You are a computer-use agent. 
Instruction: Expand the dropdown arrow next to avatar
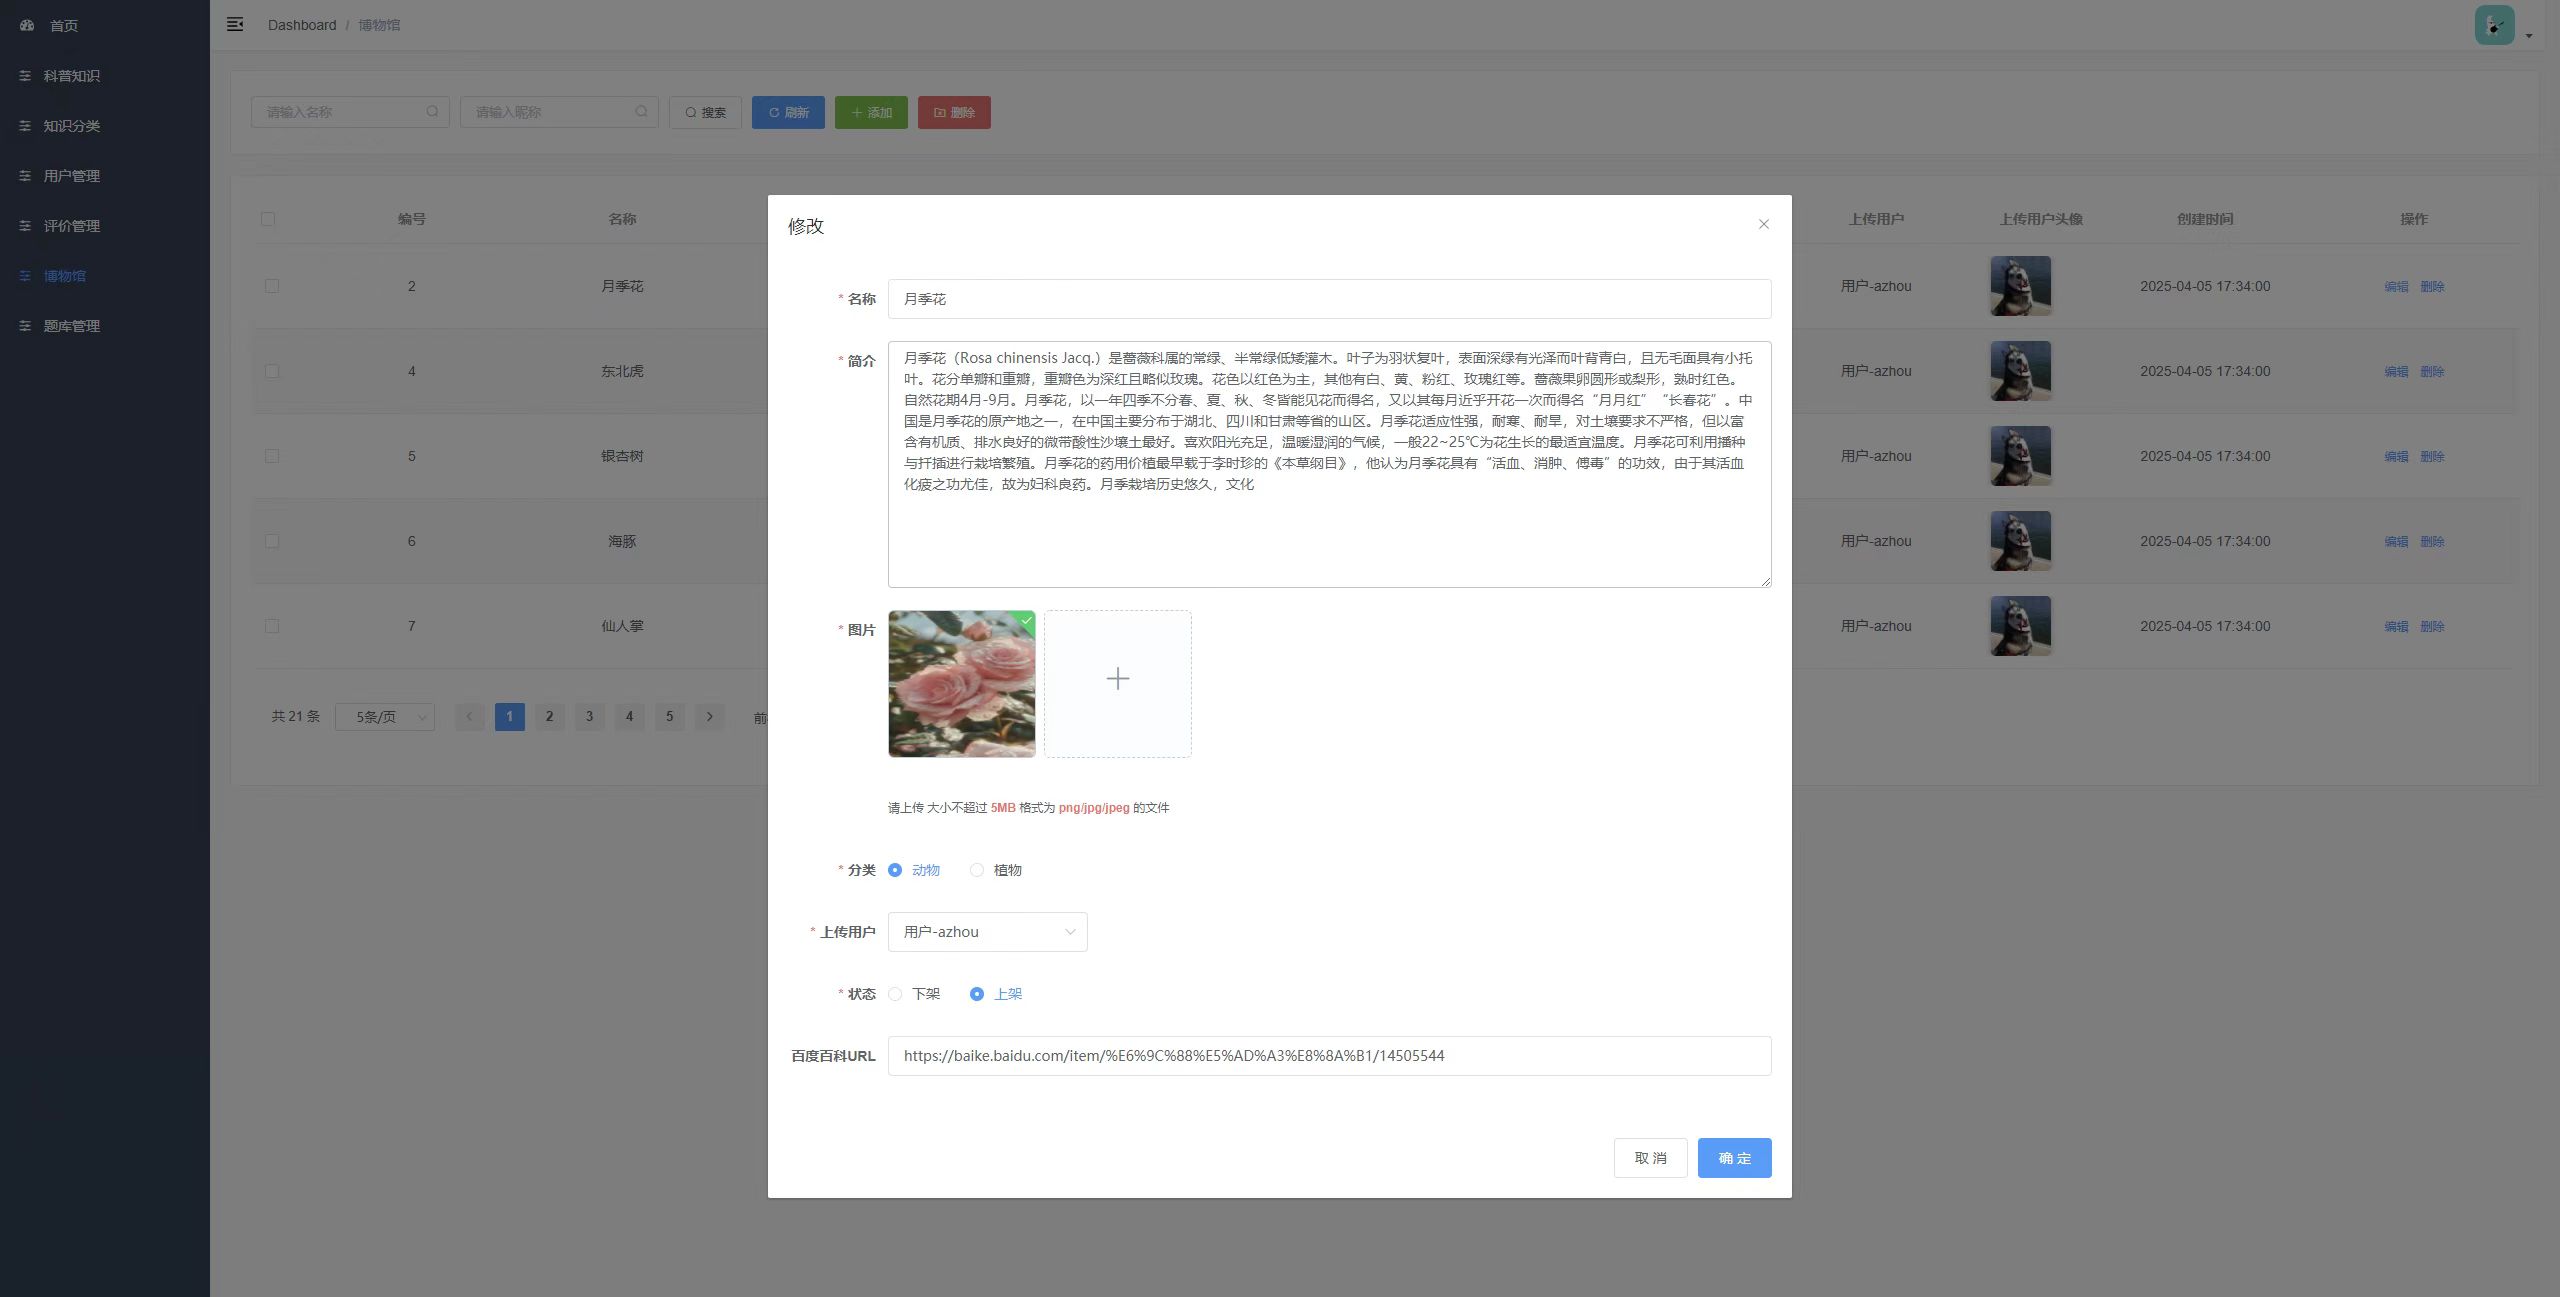coord(2529,36)
